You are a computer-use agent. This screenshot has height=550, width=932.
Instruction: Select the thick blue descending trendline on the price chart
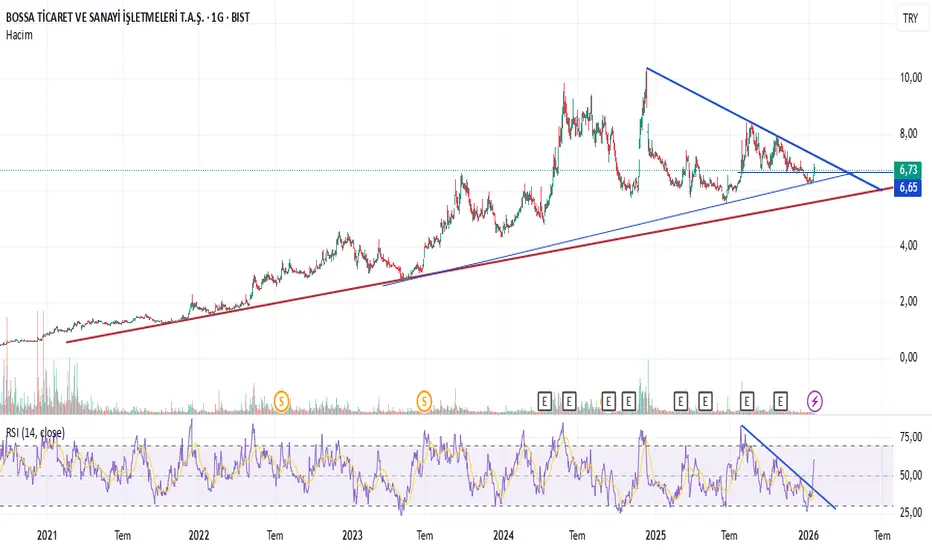pyautogui.click(x=764, y=130)
